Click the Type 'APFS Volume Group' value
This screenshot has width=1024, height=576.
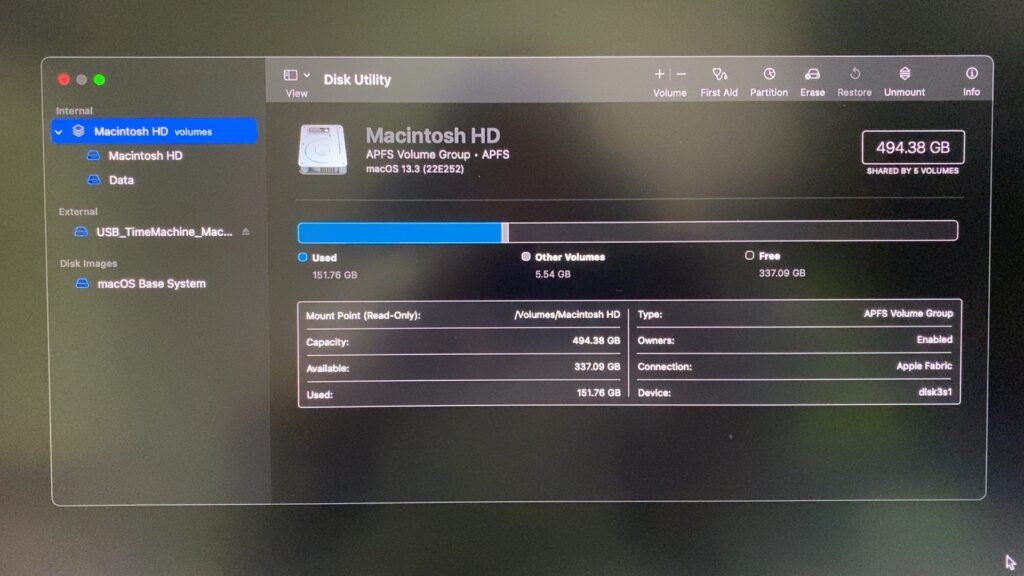tap(908, 313)
